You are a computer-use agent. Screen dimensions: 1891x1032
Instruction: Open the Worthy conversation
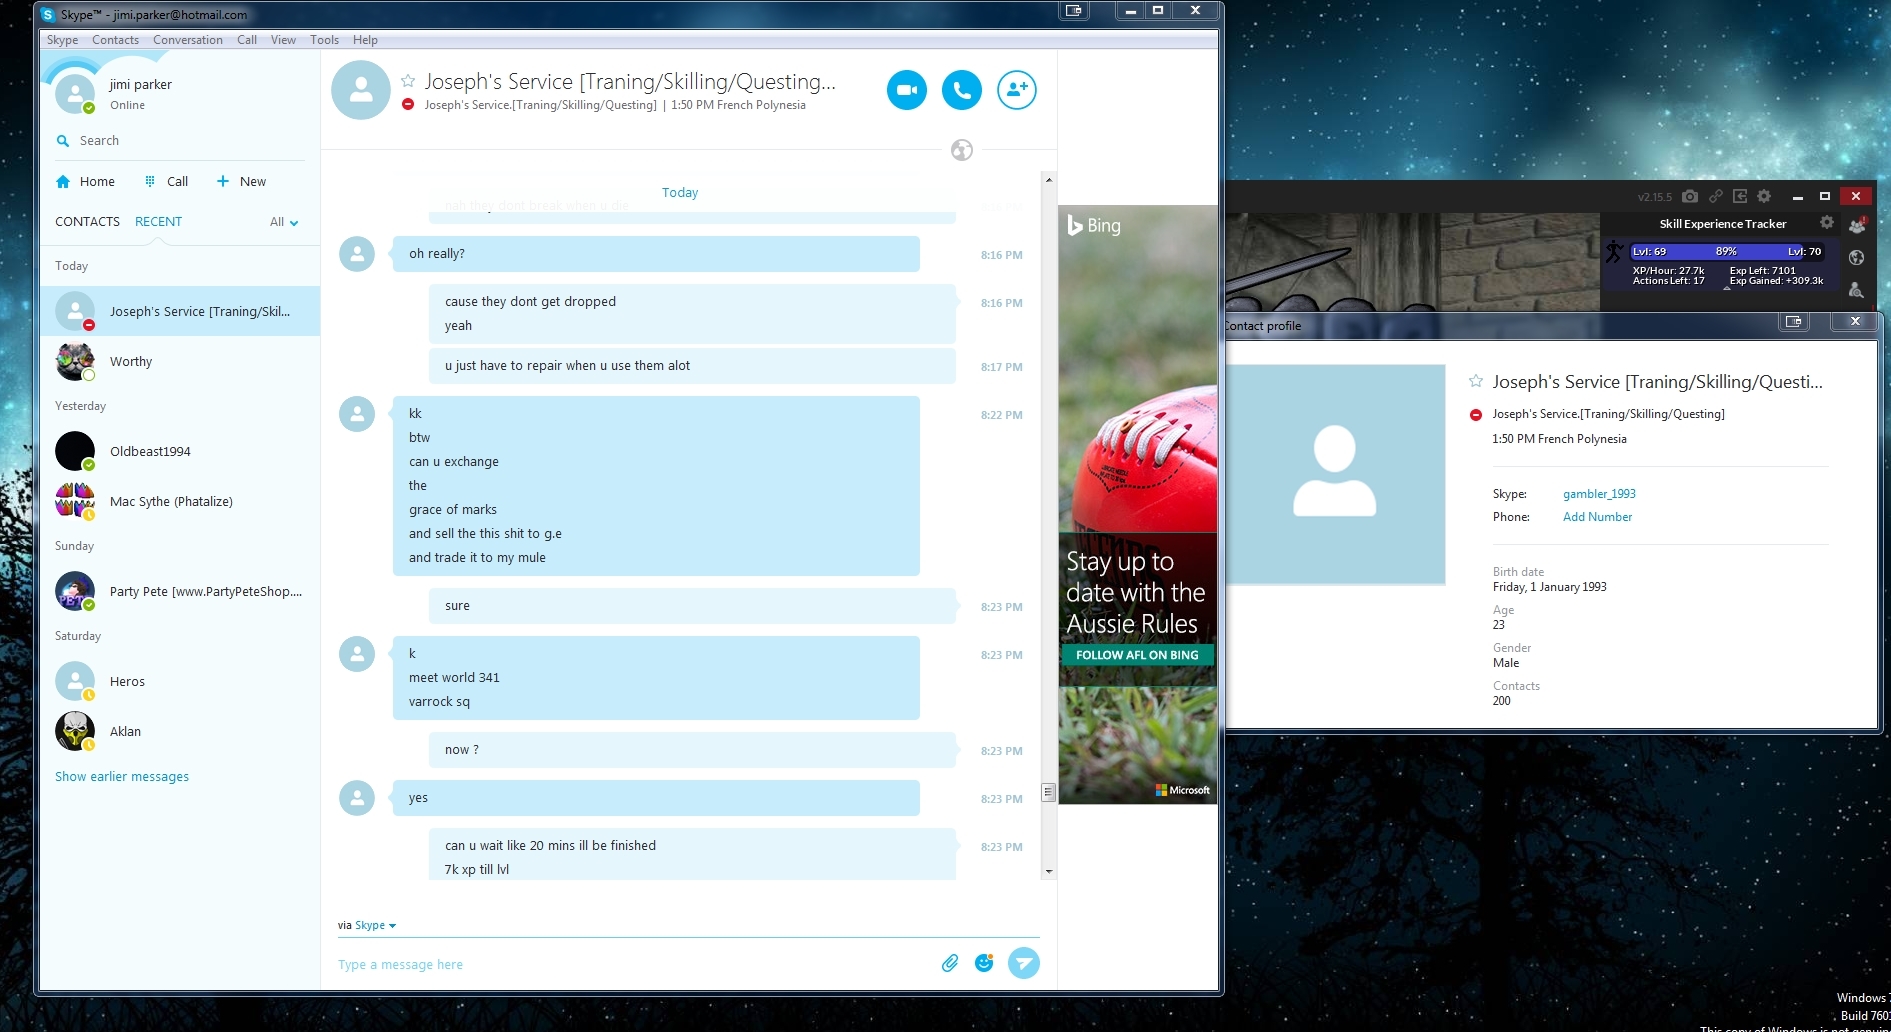click(180, 361)
